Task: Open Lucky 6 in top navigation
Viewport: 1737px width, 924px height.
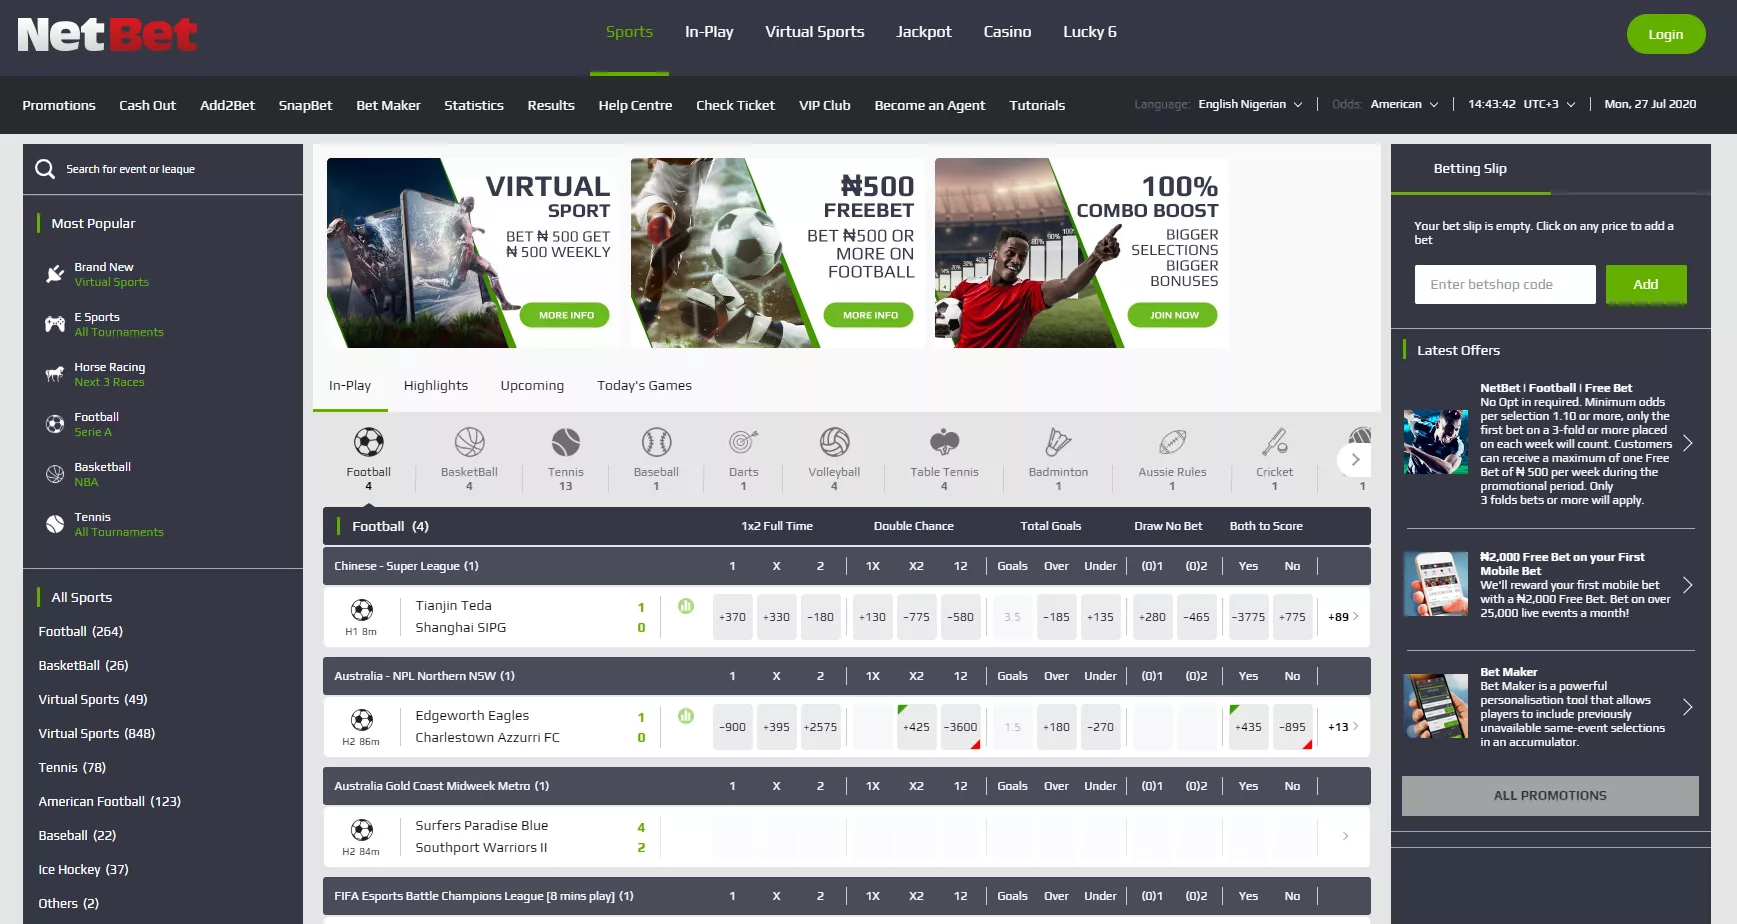Action: (1090, 32)
